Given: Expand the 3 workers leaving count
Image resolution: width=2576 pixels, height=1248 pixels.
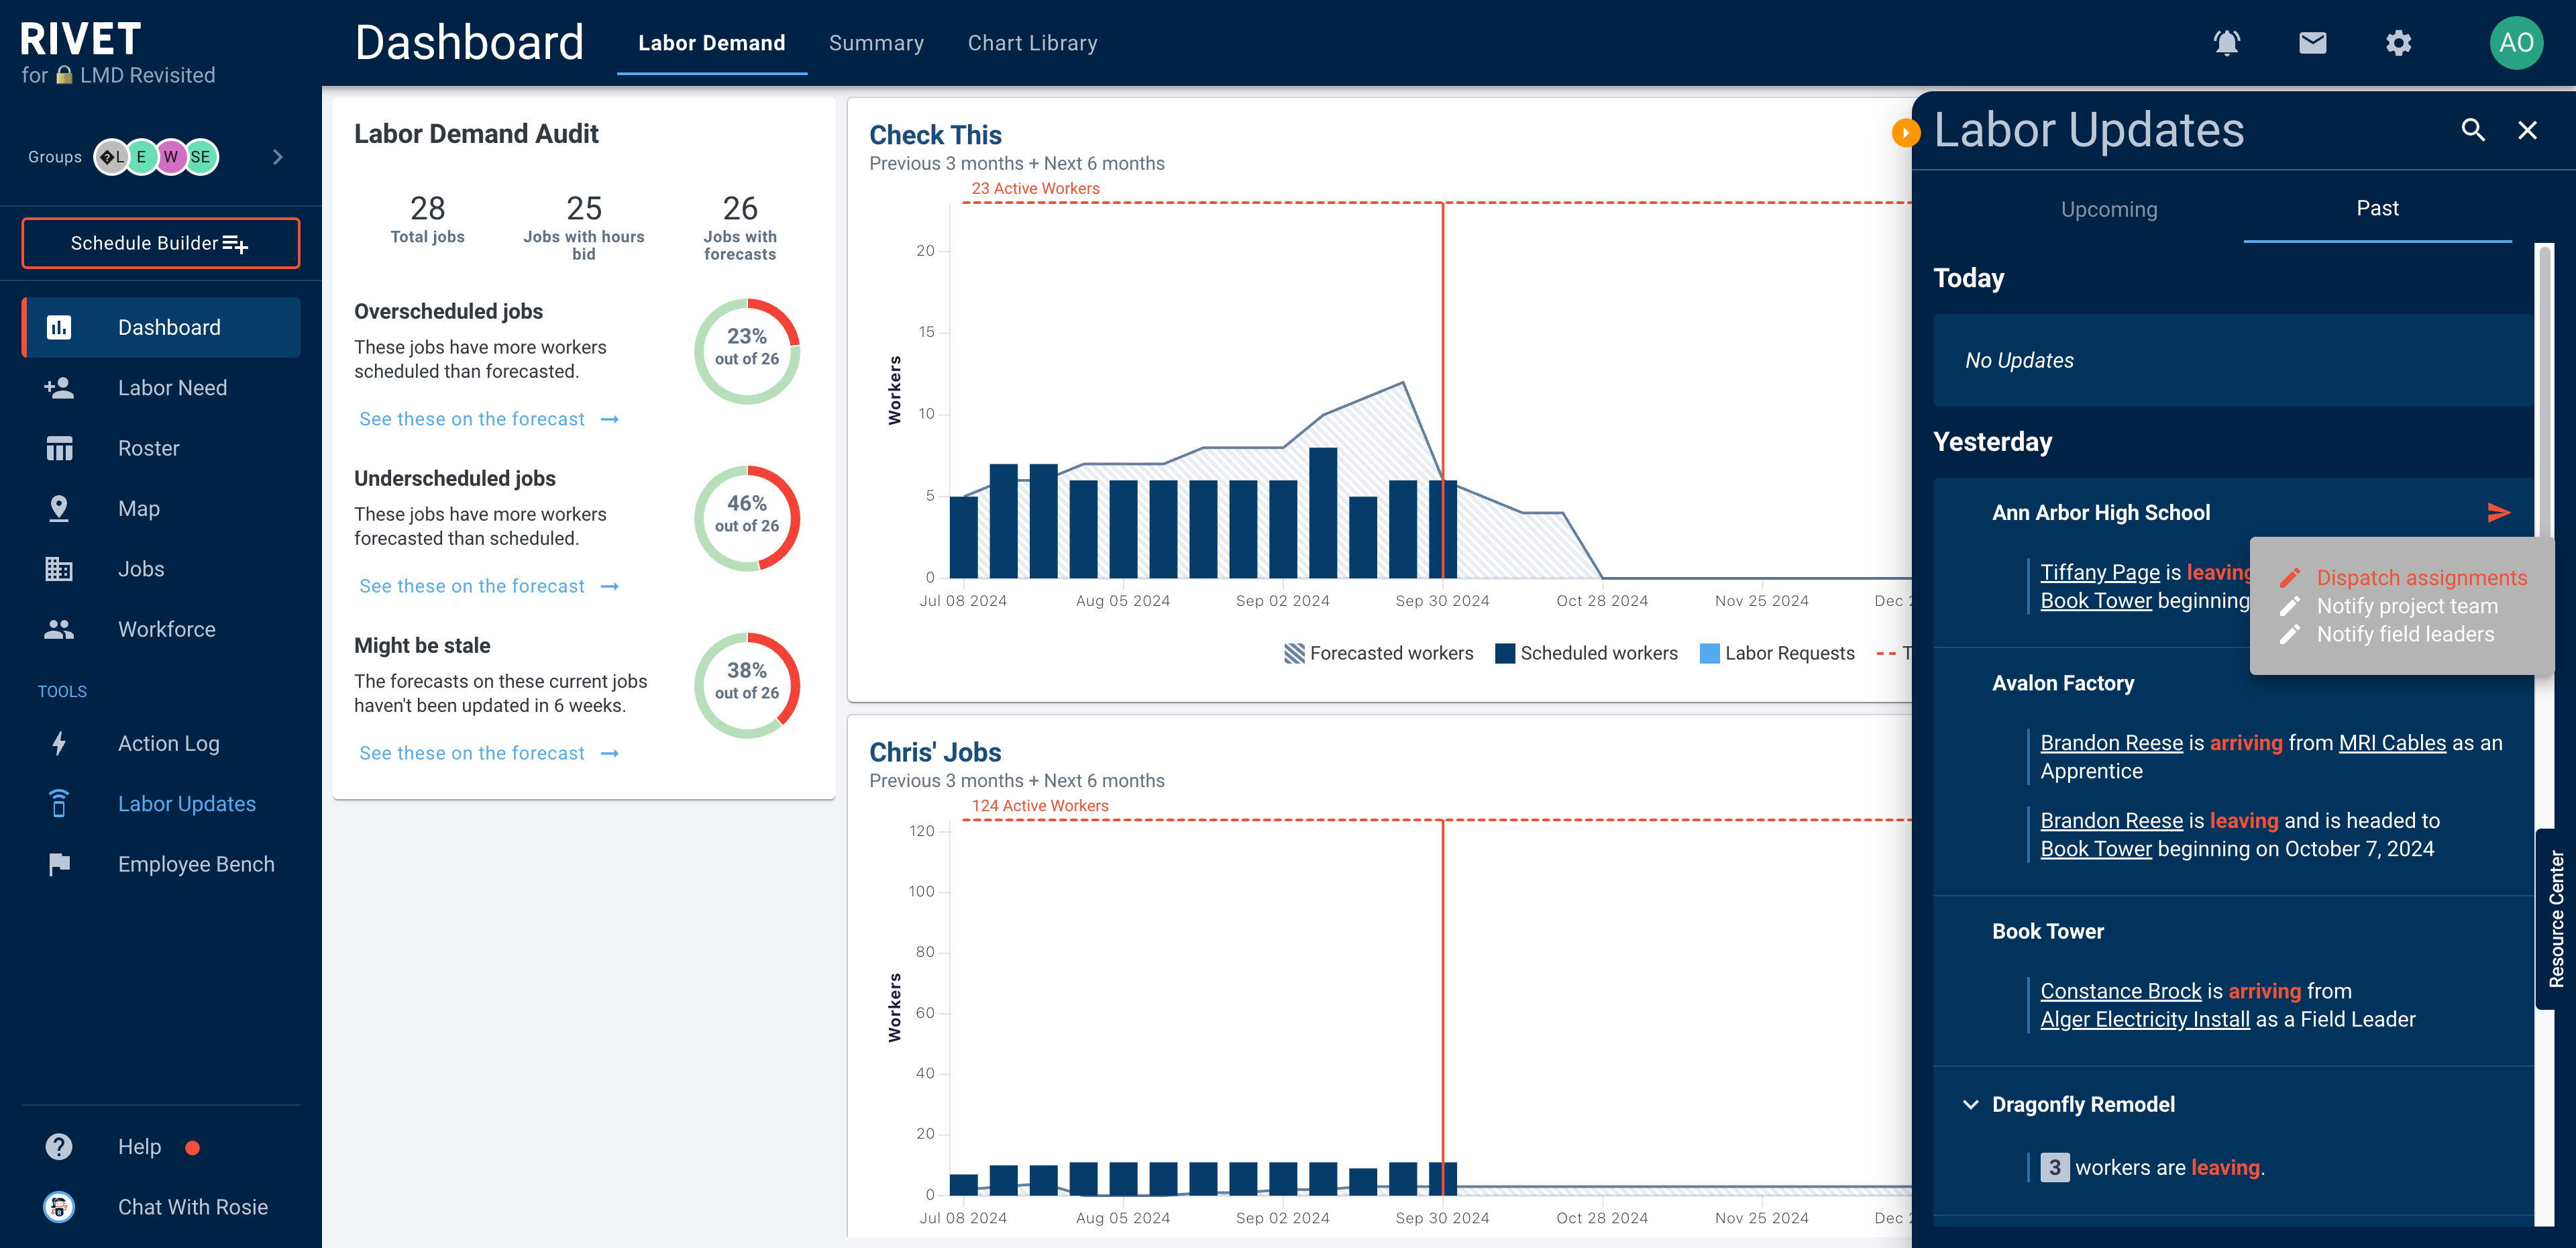Looking at the screenshot, I should point(2054,1167).
